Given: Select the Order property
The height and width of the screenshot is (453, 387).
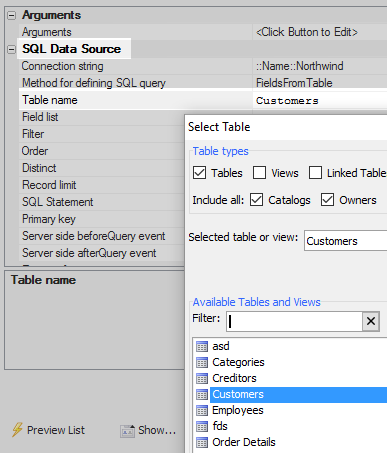Looking at the screenshot, I should 35,151.
